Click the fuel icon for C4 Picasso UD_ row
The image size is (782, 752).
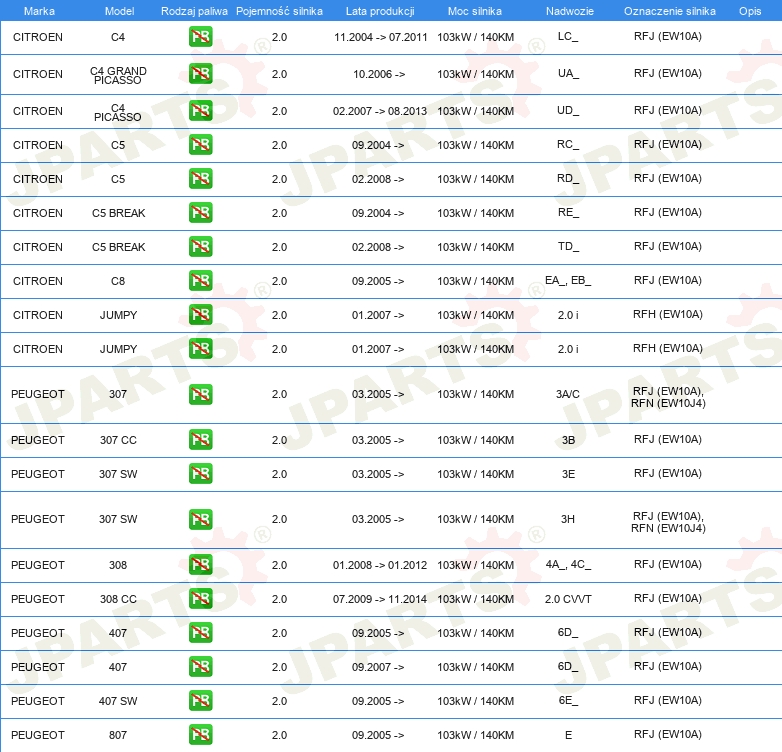coord(200,110)
